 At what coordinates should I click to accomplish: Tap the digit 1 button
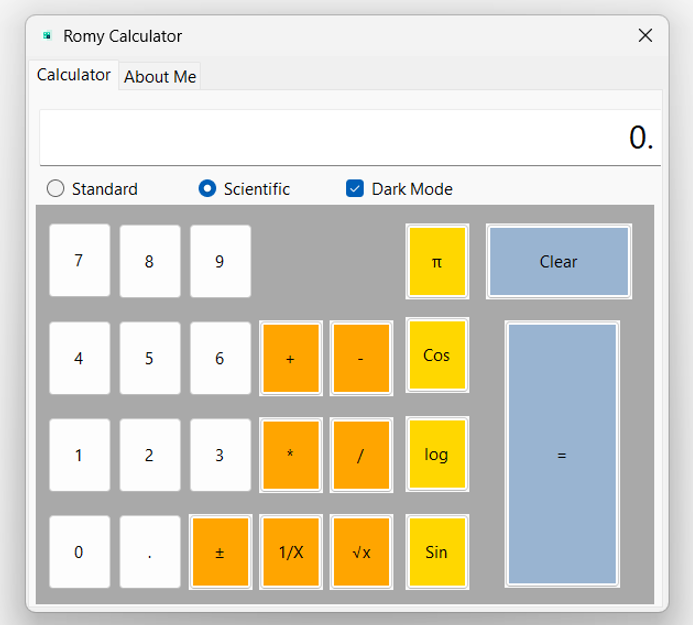80,455
